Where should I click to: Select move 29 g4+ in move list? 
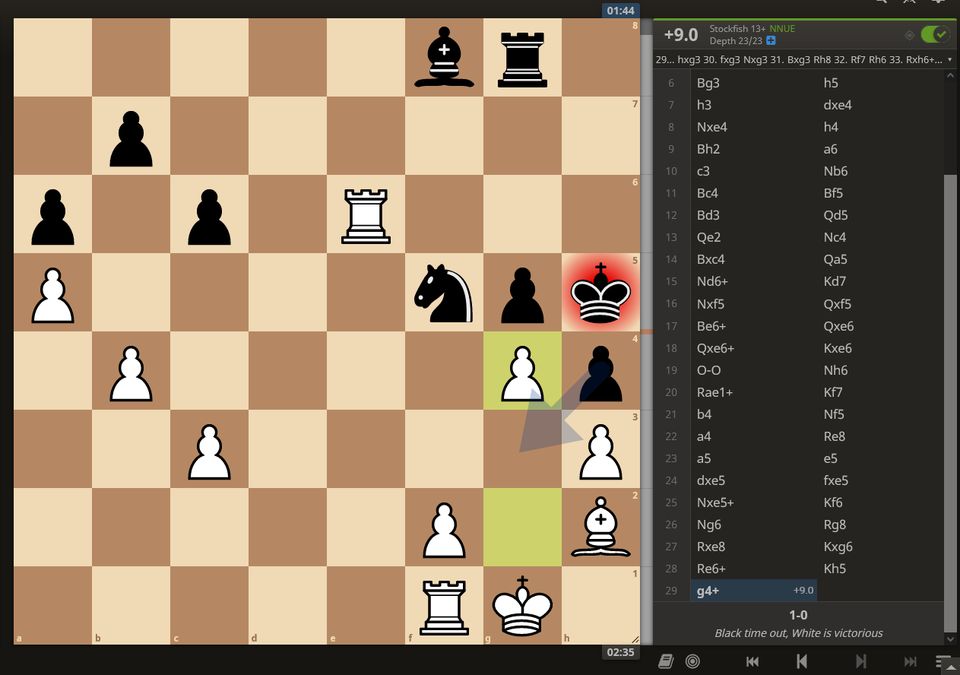coord(708,591)
